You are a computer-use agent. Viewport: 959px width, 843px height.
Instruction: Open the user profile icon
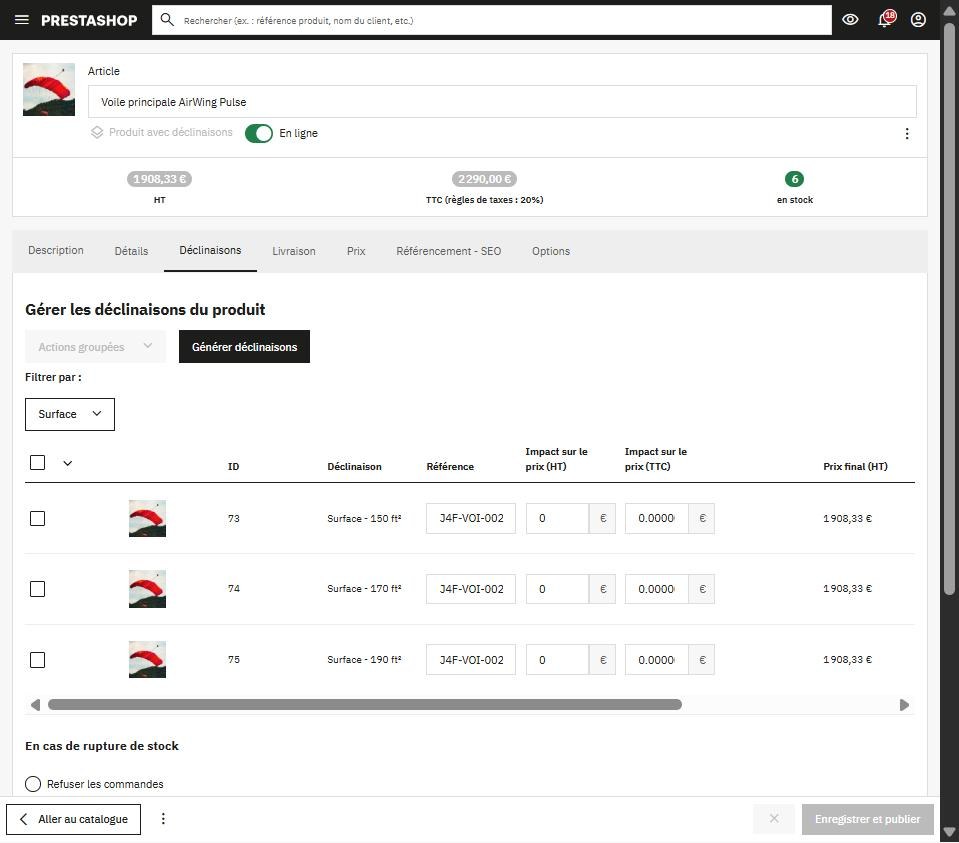tap(918, 20)
